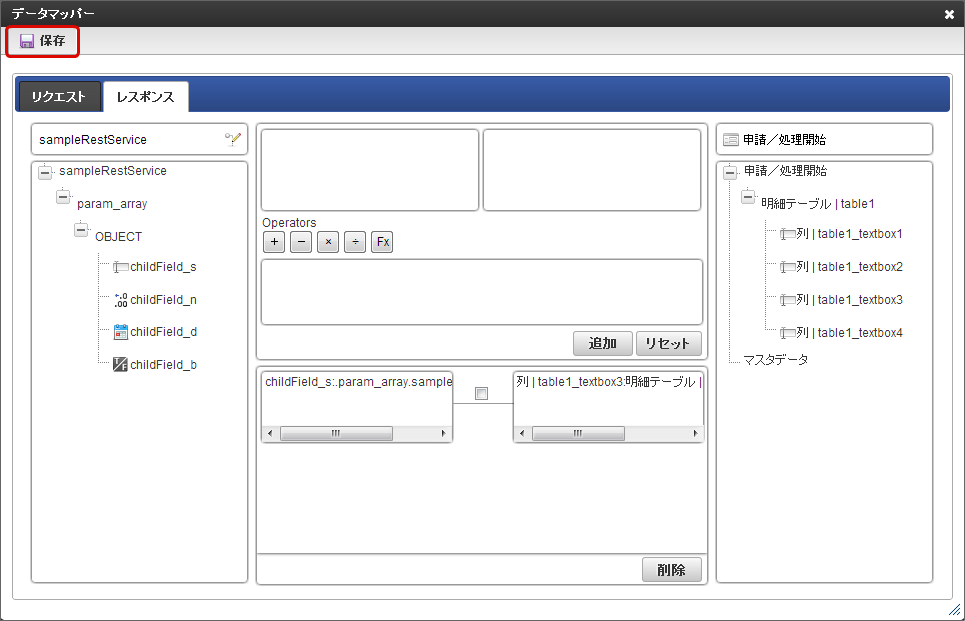Close the データマッパー dialog
965x621 pixels.
949,14
